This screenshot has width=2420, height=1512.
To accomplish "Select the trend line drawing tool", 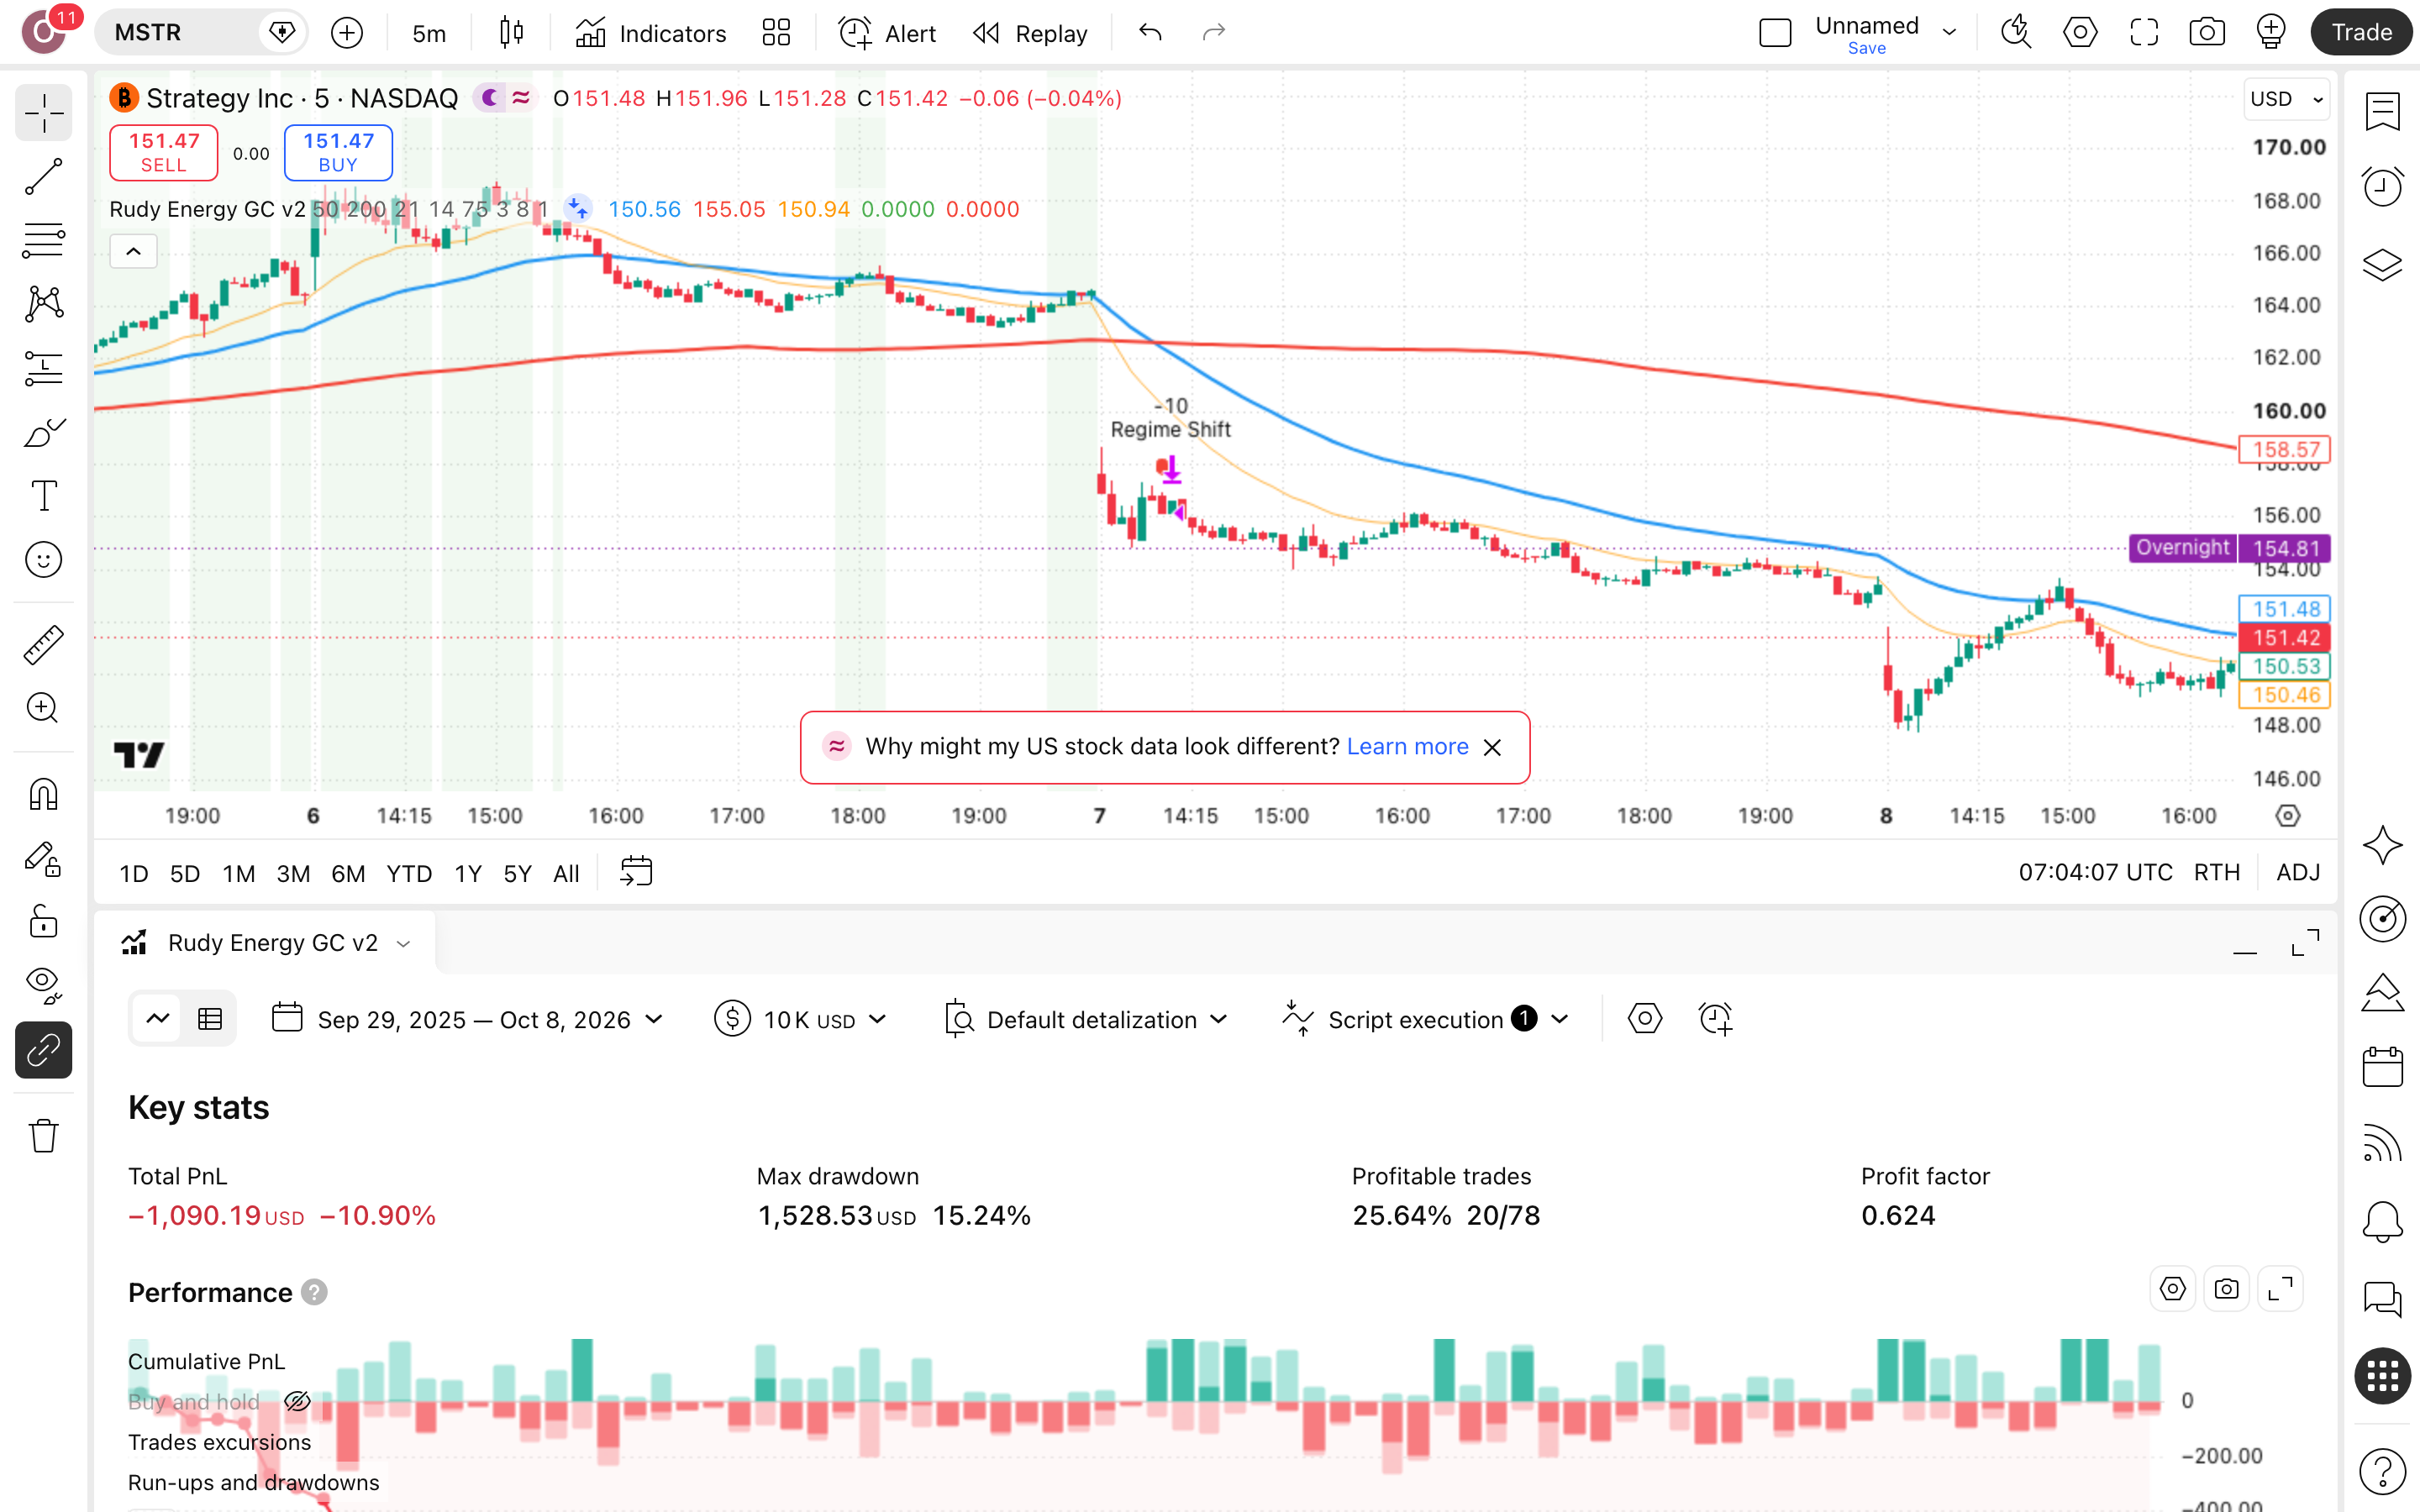I will 43,177.
